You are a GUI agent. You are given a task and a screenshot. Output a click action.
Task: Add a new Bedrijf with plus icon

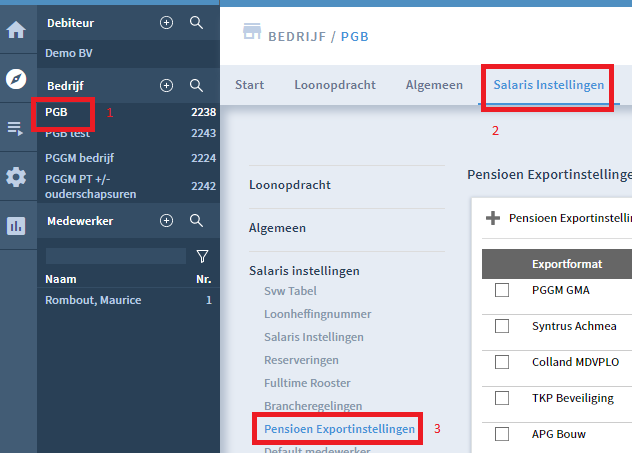pyautogui.click(x=166, y=85)
